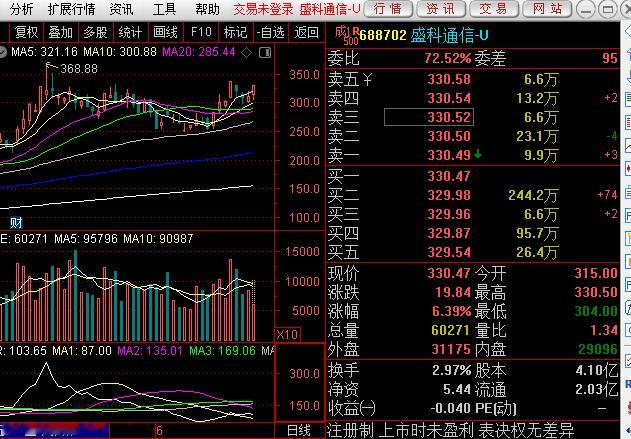631x439 pixels.
Task: Click the X10 scale button
Action: (x=287, y=334)
